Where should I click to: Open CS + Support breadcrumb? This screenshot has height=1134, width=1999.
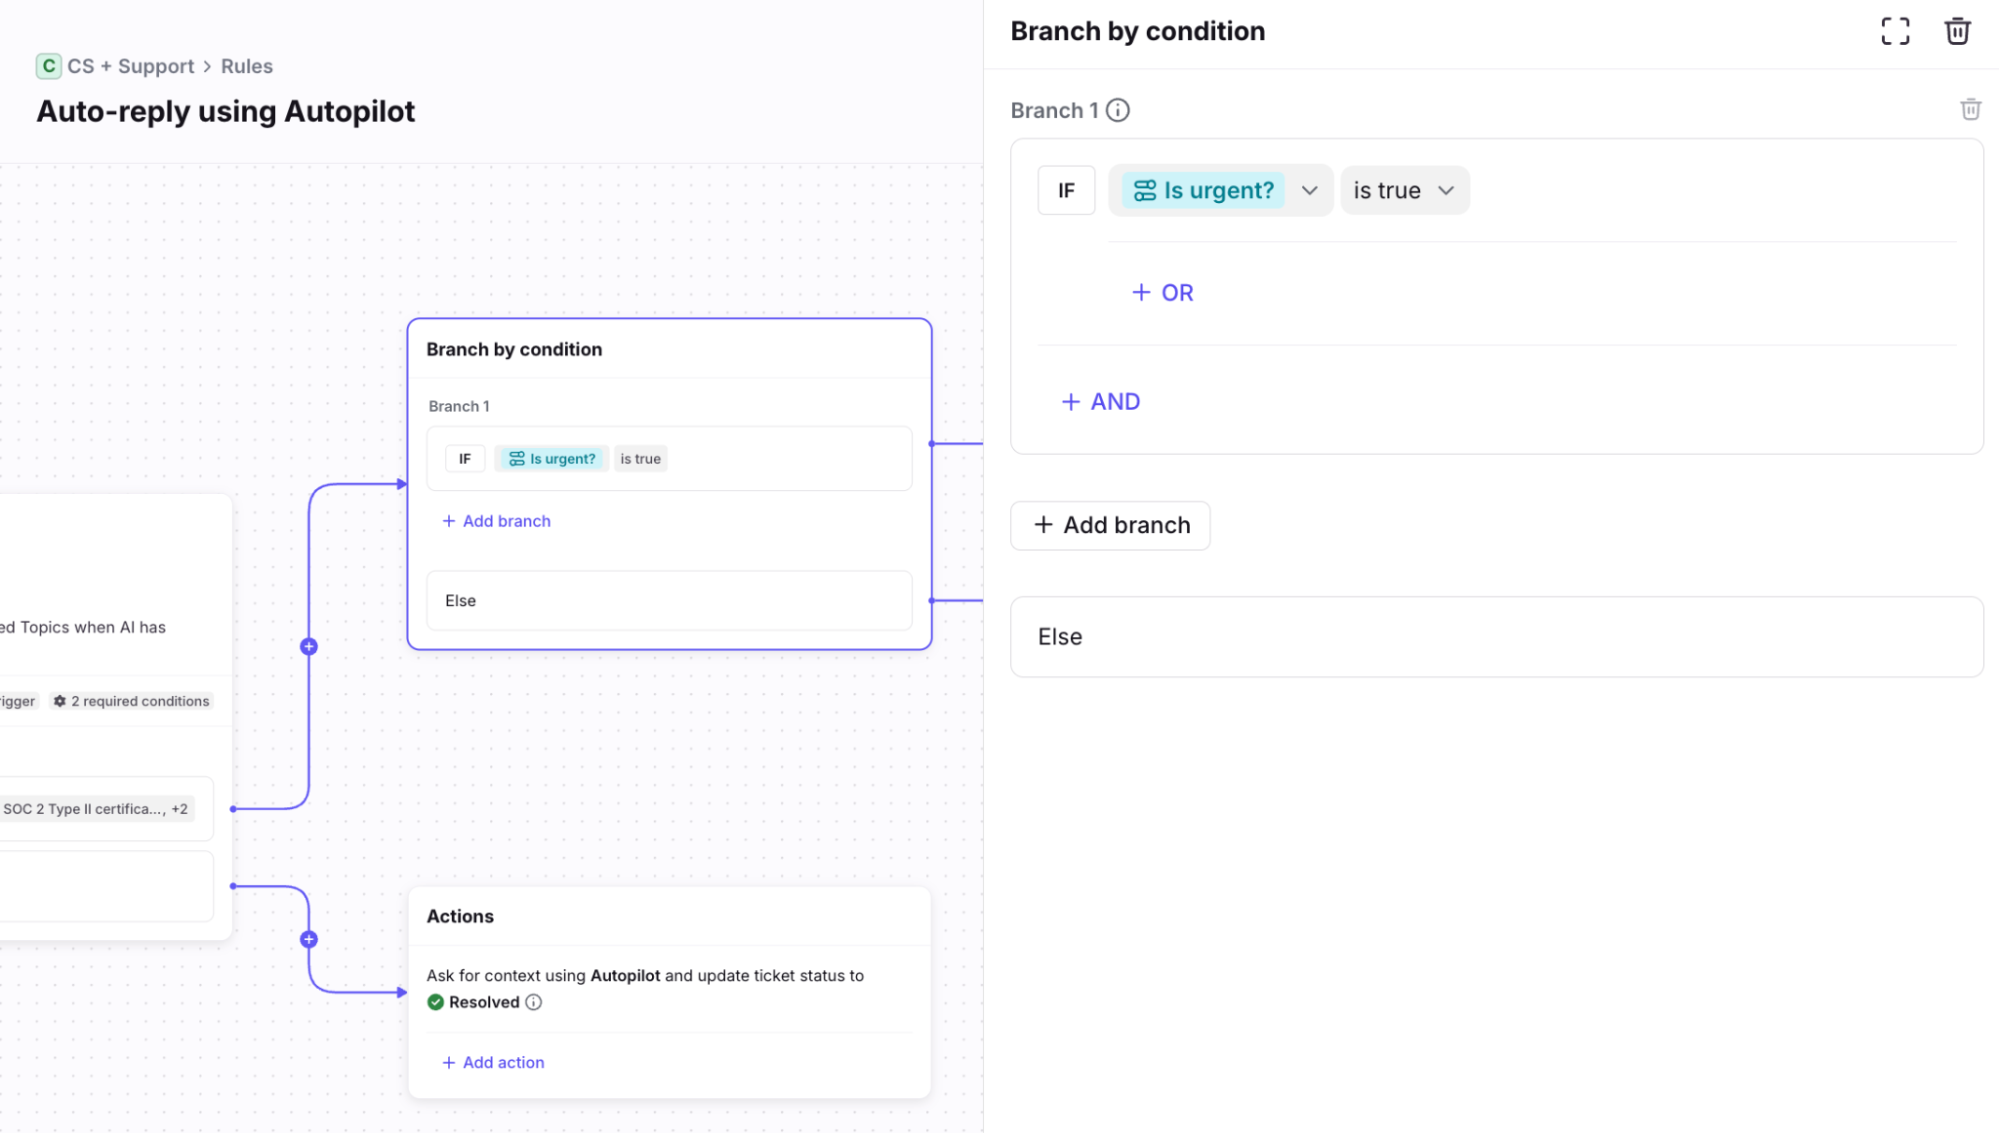[x=130, y=66]
